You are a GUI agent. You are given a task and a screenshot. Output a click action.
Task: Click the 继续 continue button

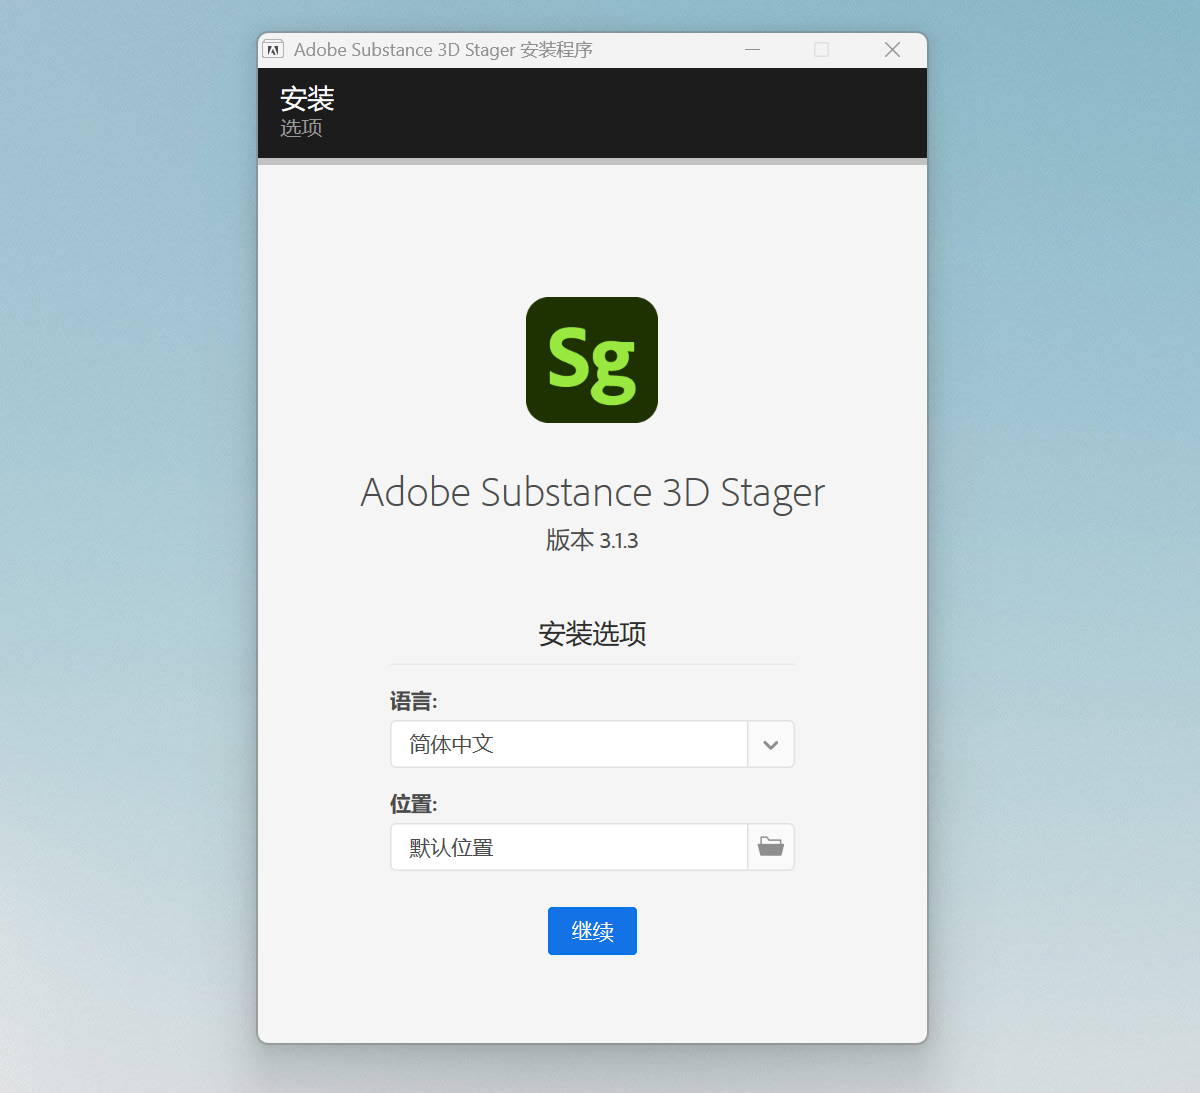tap(592, 931)
